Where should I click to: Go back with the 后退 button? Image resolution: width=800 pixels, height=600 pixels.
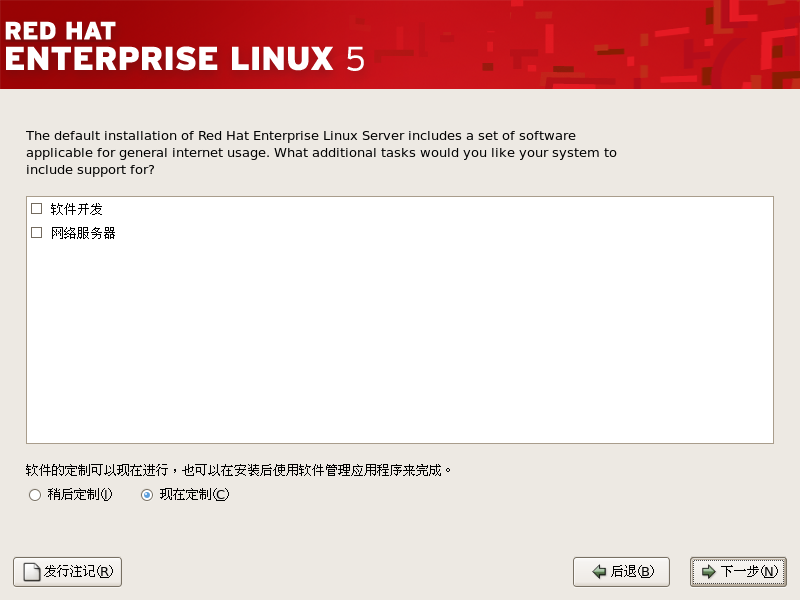coord(621,572)
